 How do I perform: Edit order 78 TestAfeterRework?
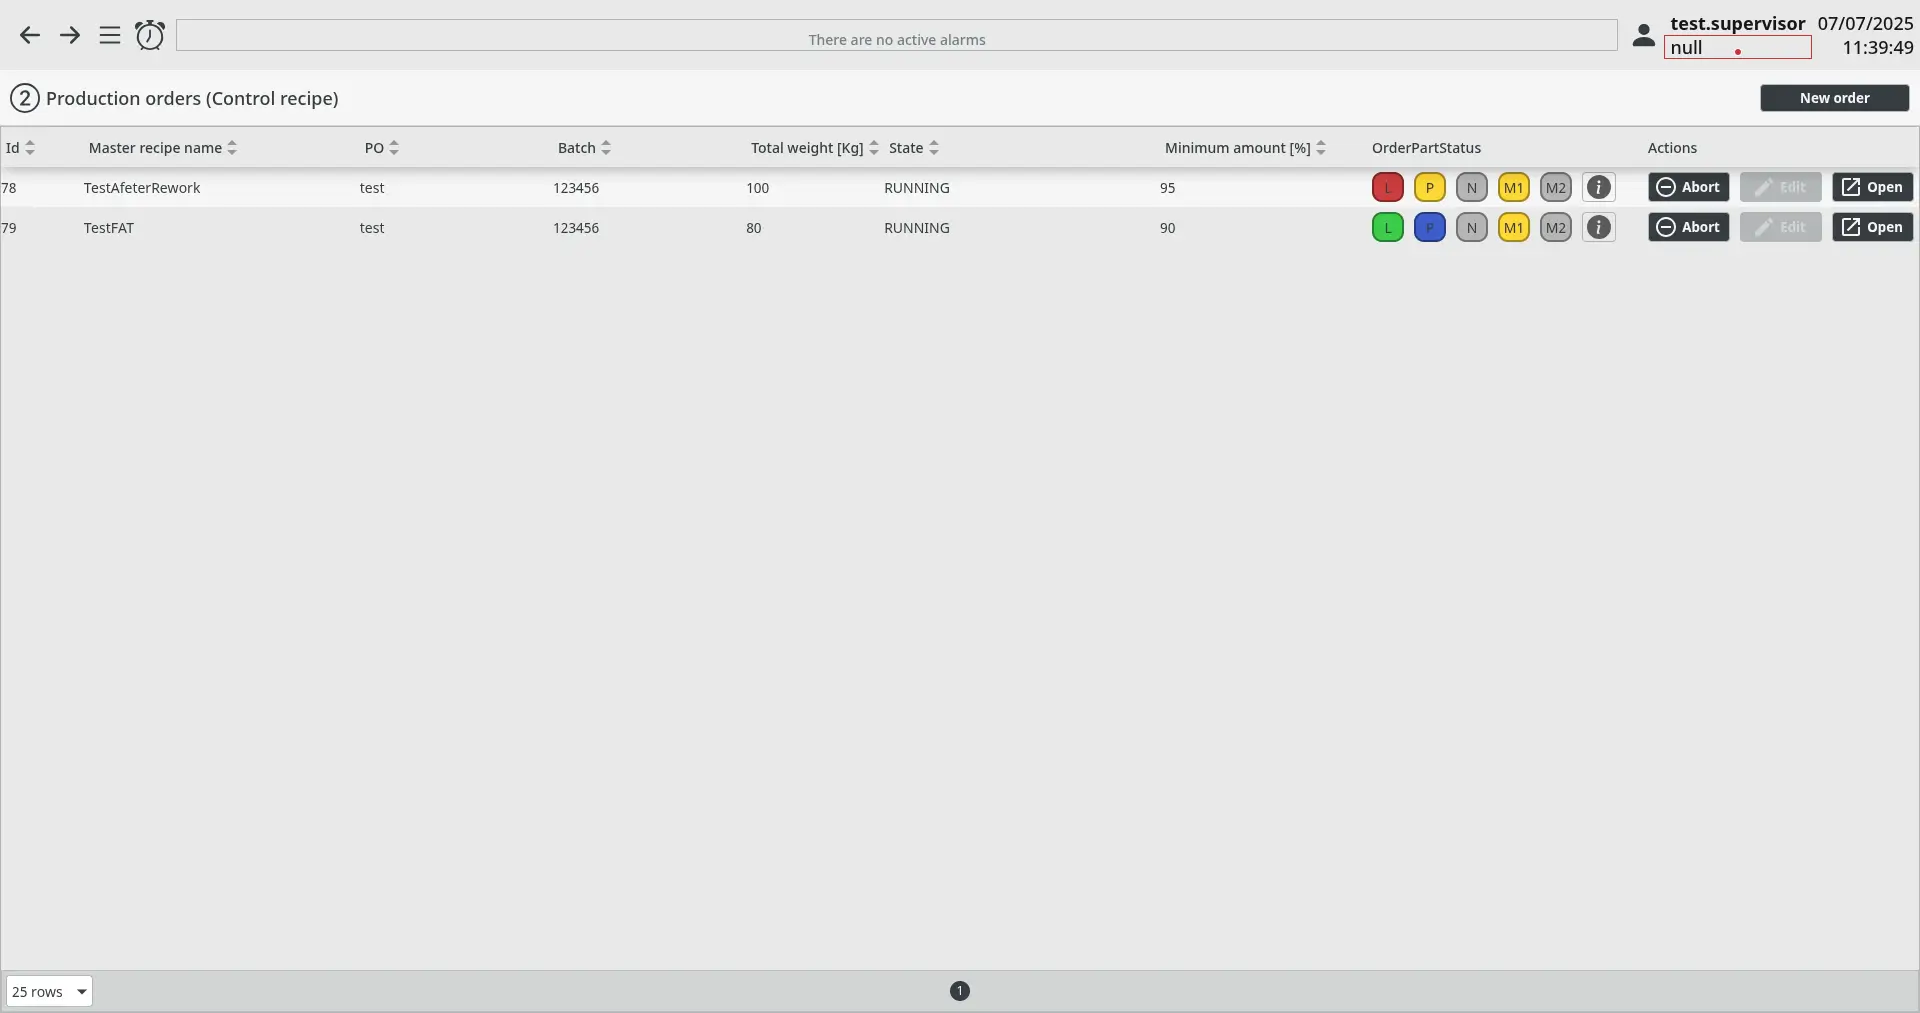tap(1781, 188)
